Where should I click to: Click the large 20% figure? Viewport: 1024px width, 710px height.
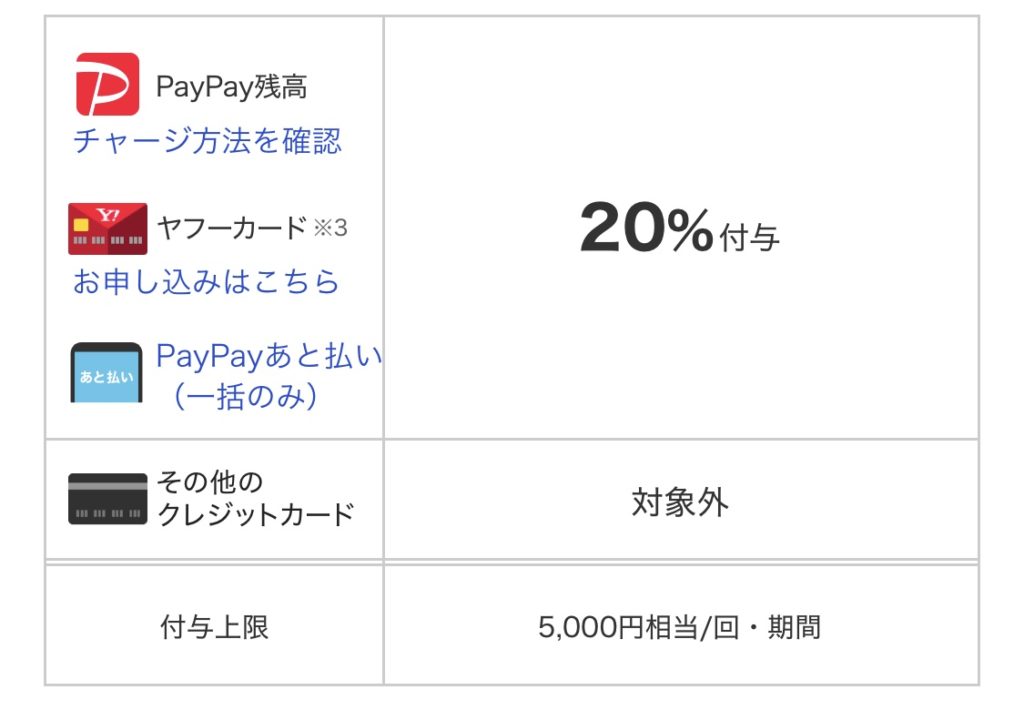646,228
